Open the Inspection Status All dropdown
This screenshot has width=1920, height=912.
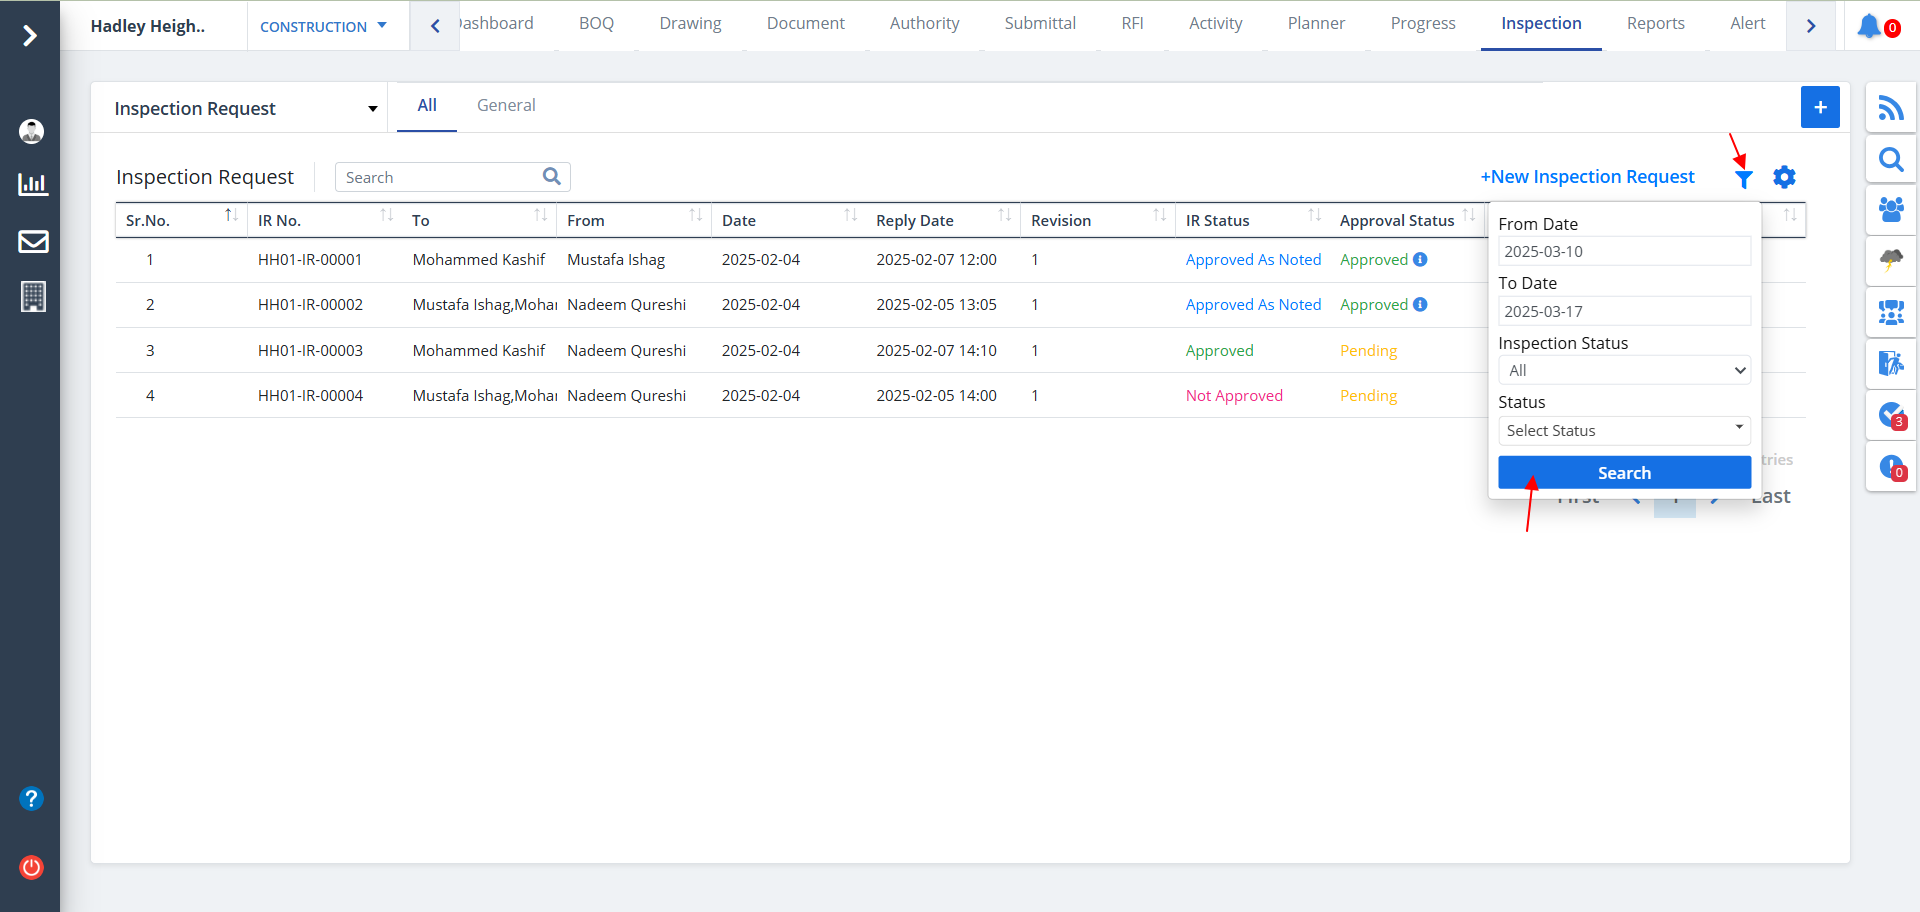click(1624, 371)
